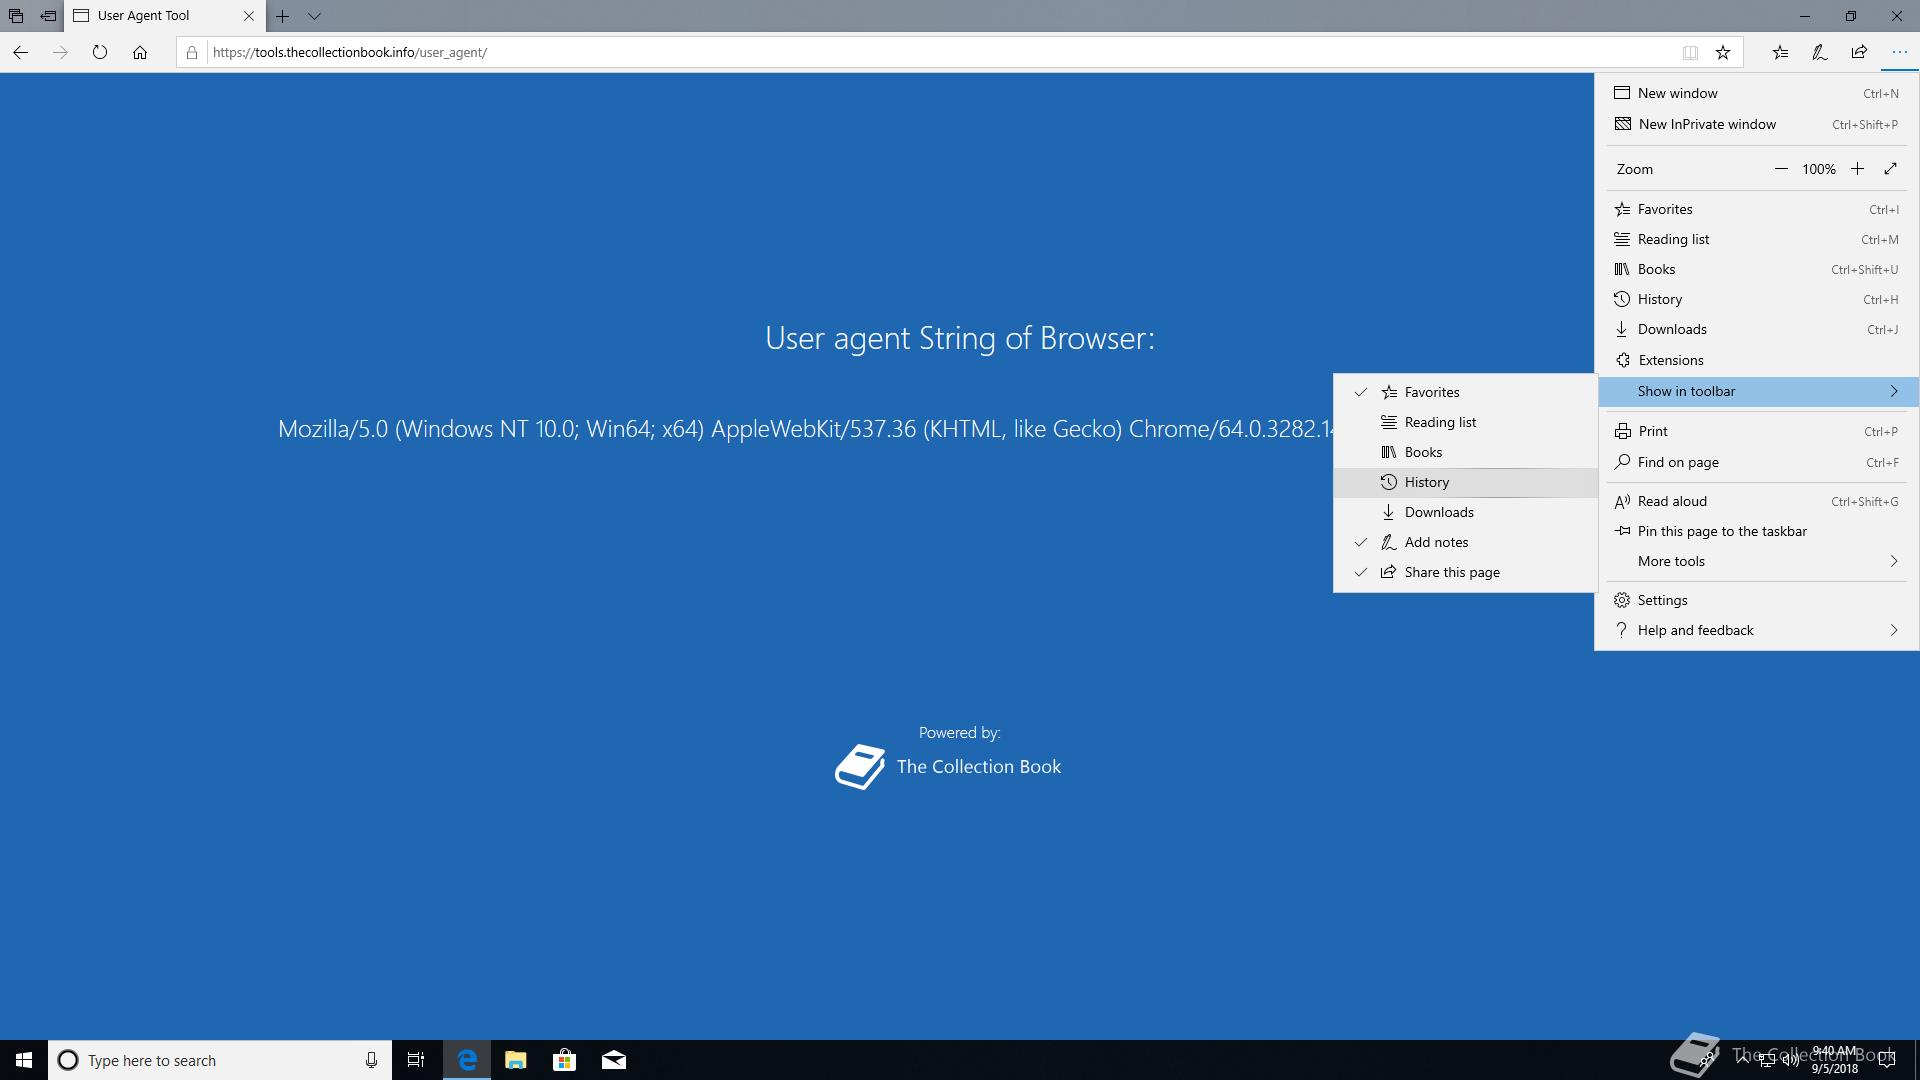Enter full screen via Zoom row arrow
1920x1080 pixels.
(1890, 169)
